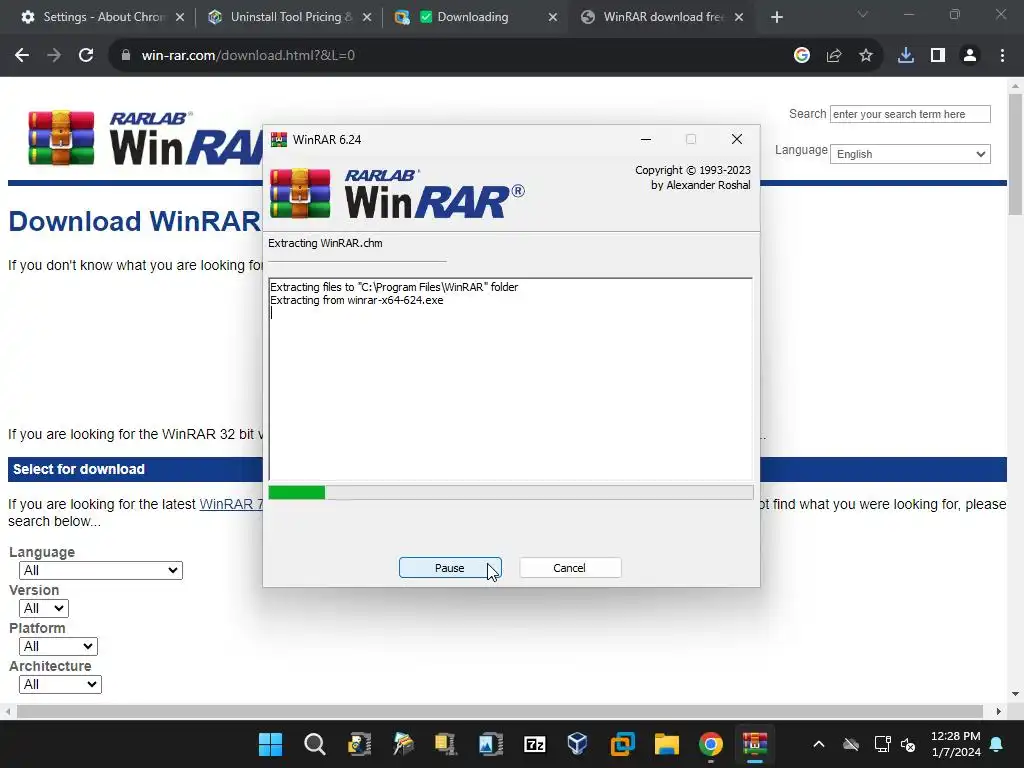Click the WinRAR extraction progress bar
This screenshot has width=1024, height=768.
point(511,492)
